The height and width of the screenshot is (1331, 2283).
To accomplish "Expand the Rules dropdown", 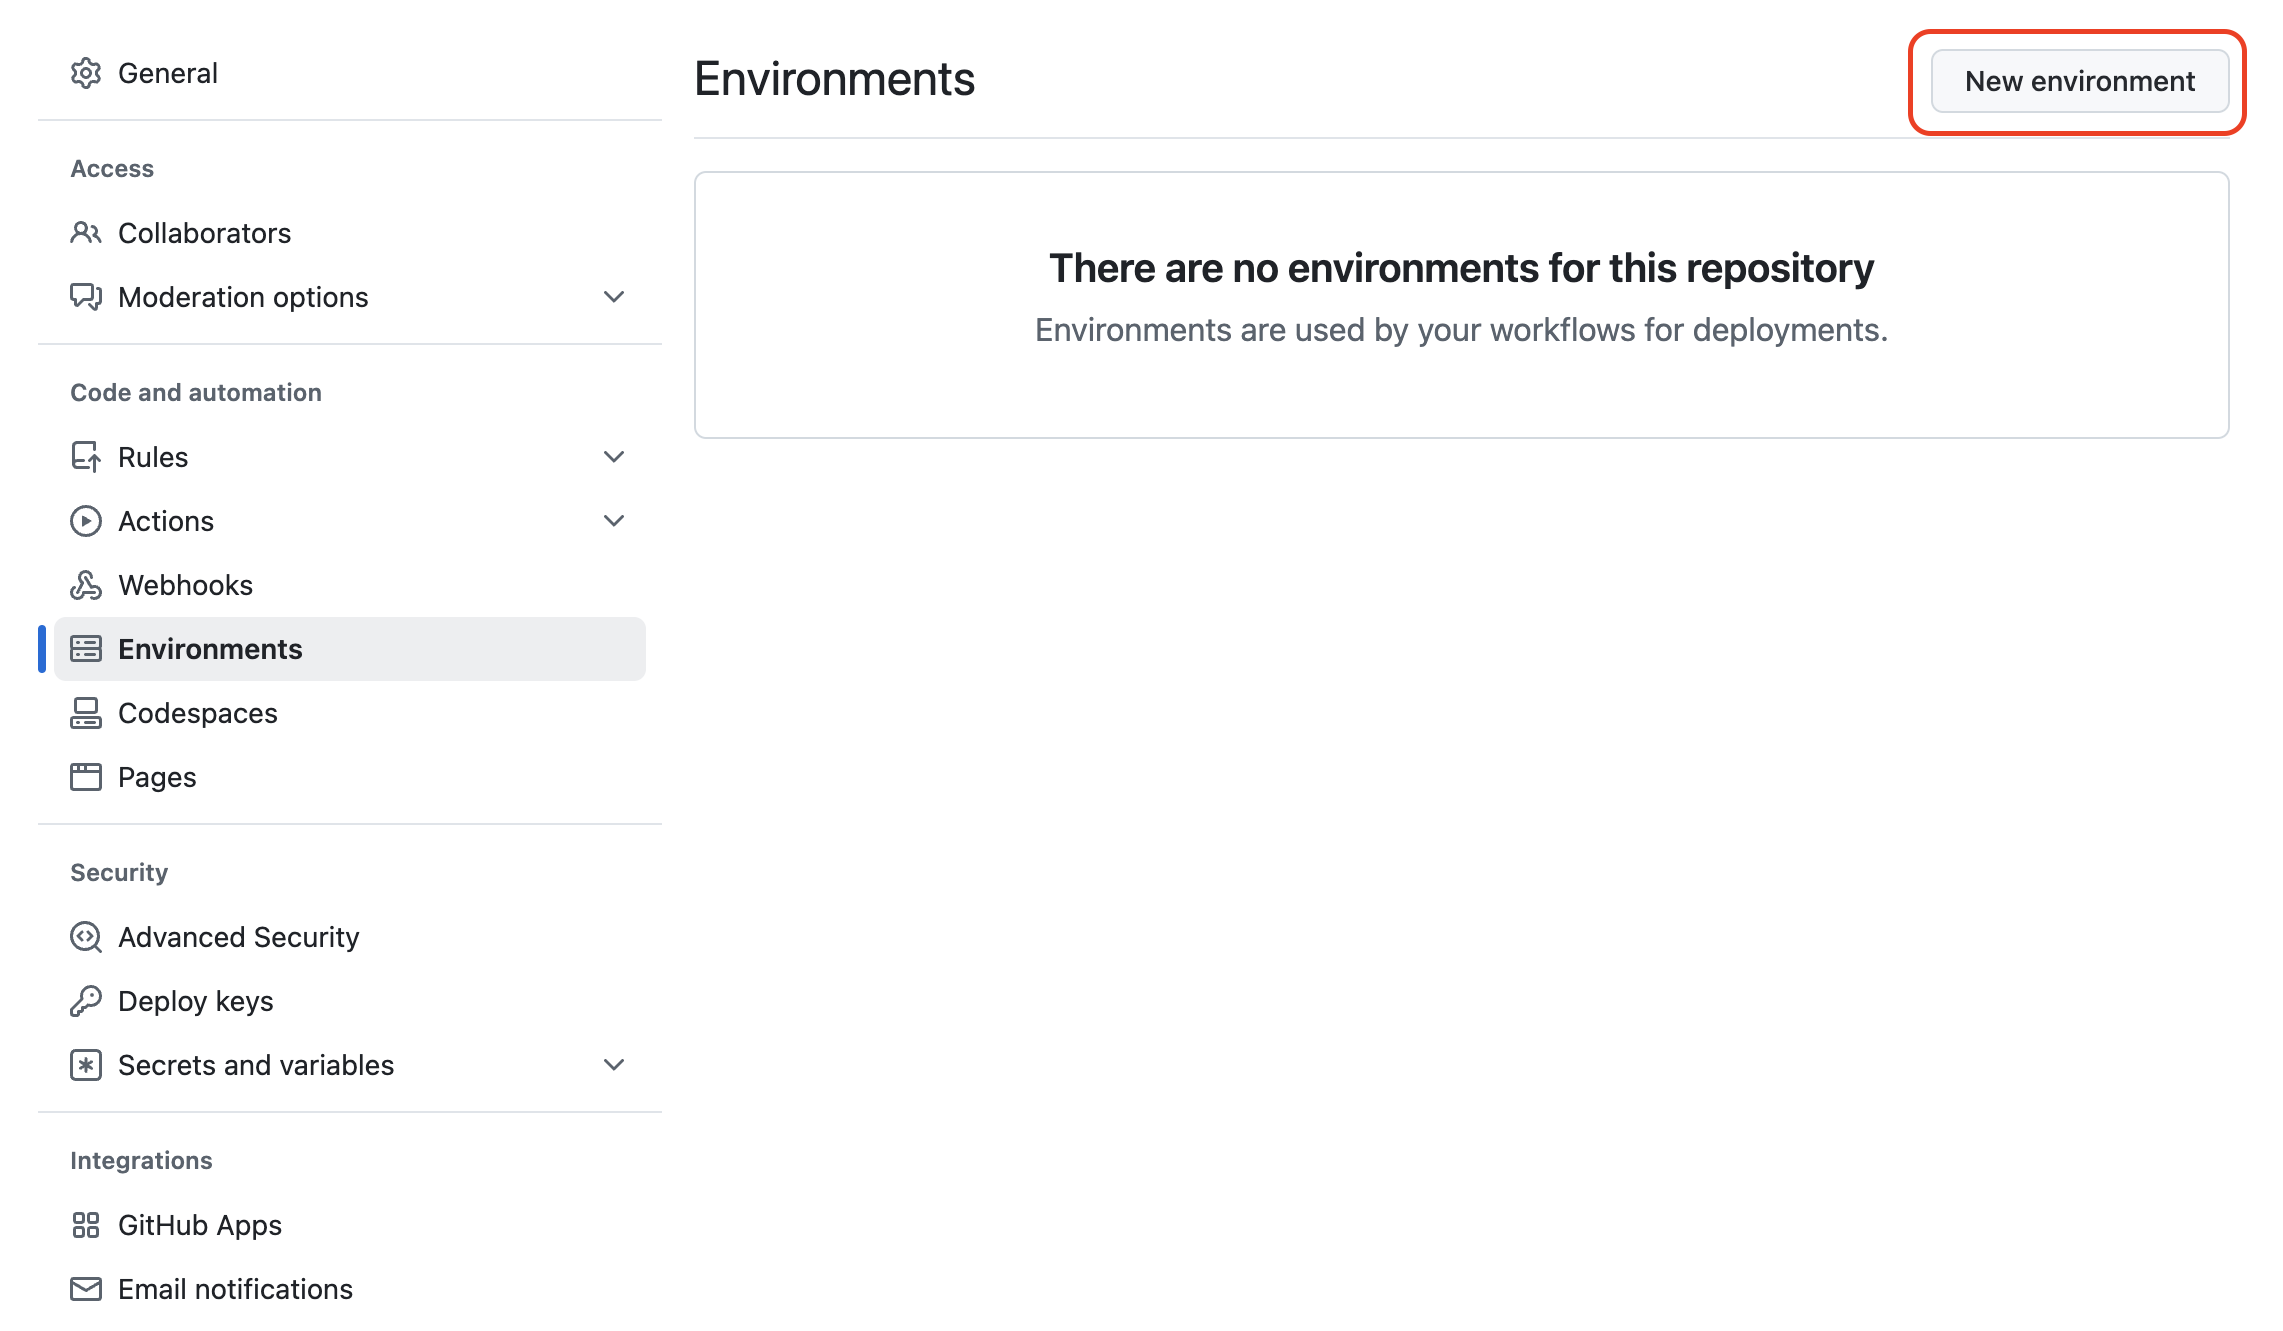I will 613,456.
